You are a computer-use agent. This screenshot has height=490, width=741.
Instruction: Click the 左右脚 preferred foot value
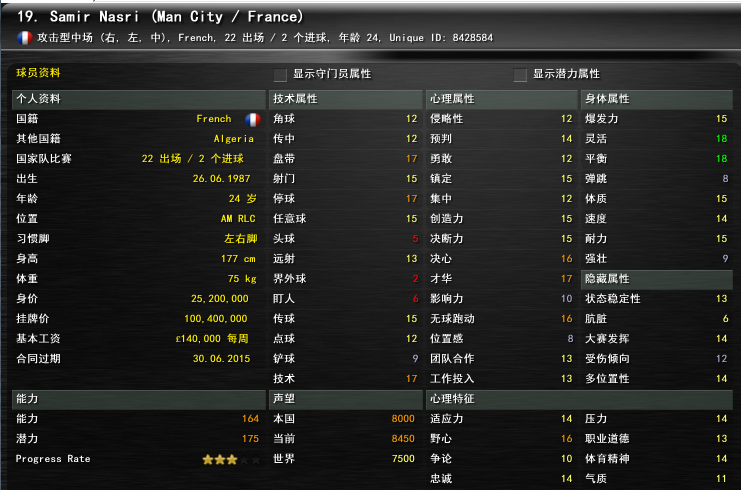241,239
